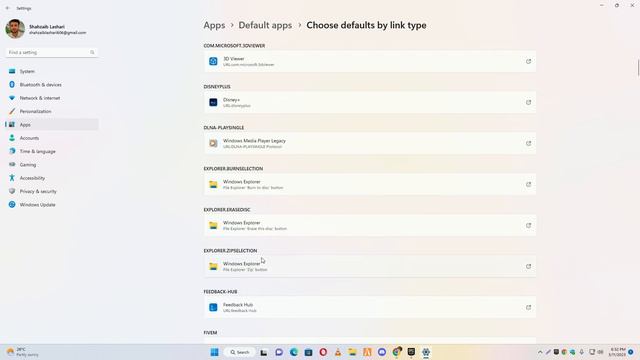Click the Apps breadcrumb link
The height and width of the screenshot is (360, 640).
click(214, 25)
